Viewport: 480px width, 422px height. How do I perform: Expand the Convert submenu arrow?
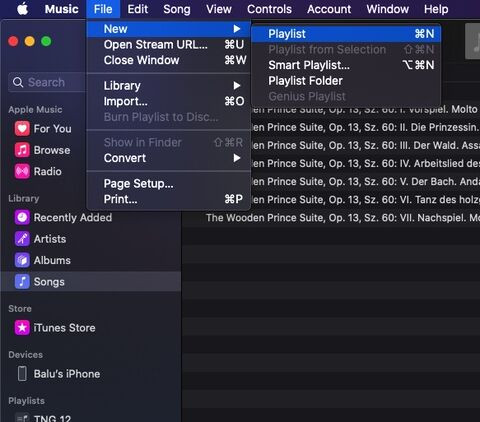[x=237, y=158]
